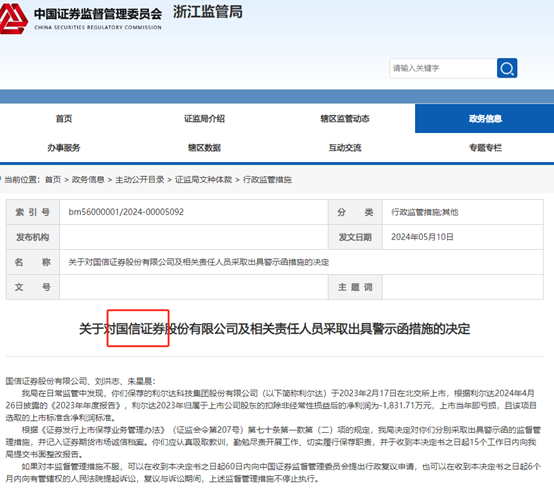The image size is (554, 492).
Task: Click the 分类 label cell
Action: [x=355, y=212]
